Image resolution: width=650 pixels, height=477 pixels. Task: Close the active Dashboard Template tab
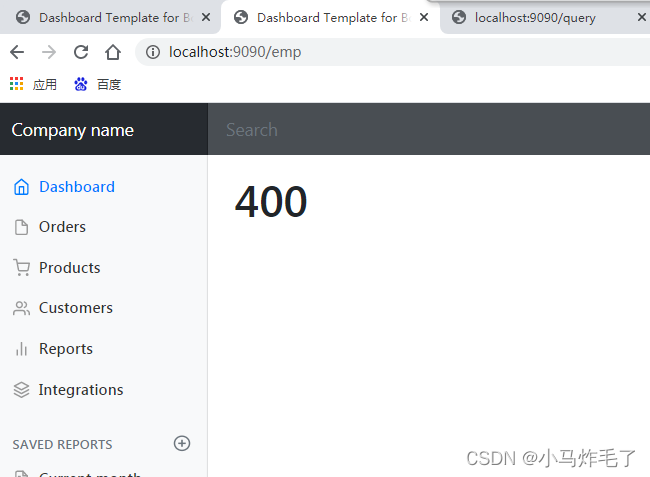coord(424,17)
